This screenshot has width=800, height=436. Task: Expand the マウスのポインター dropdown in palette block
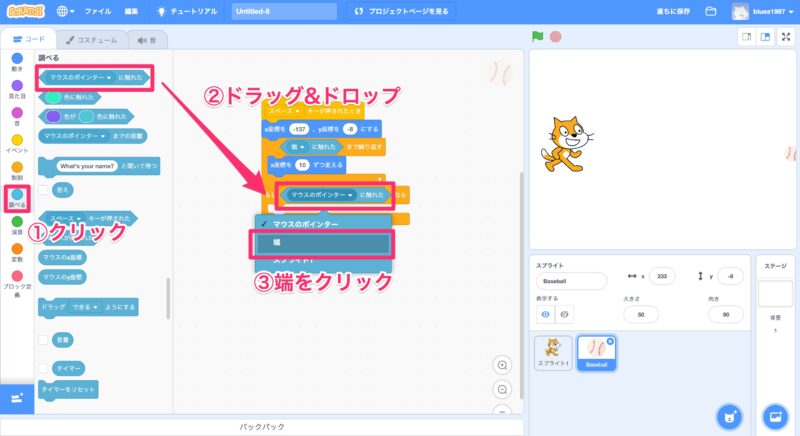pos(110,76)
